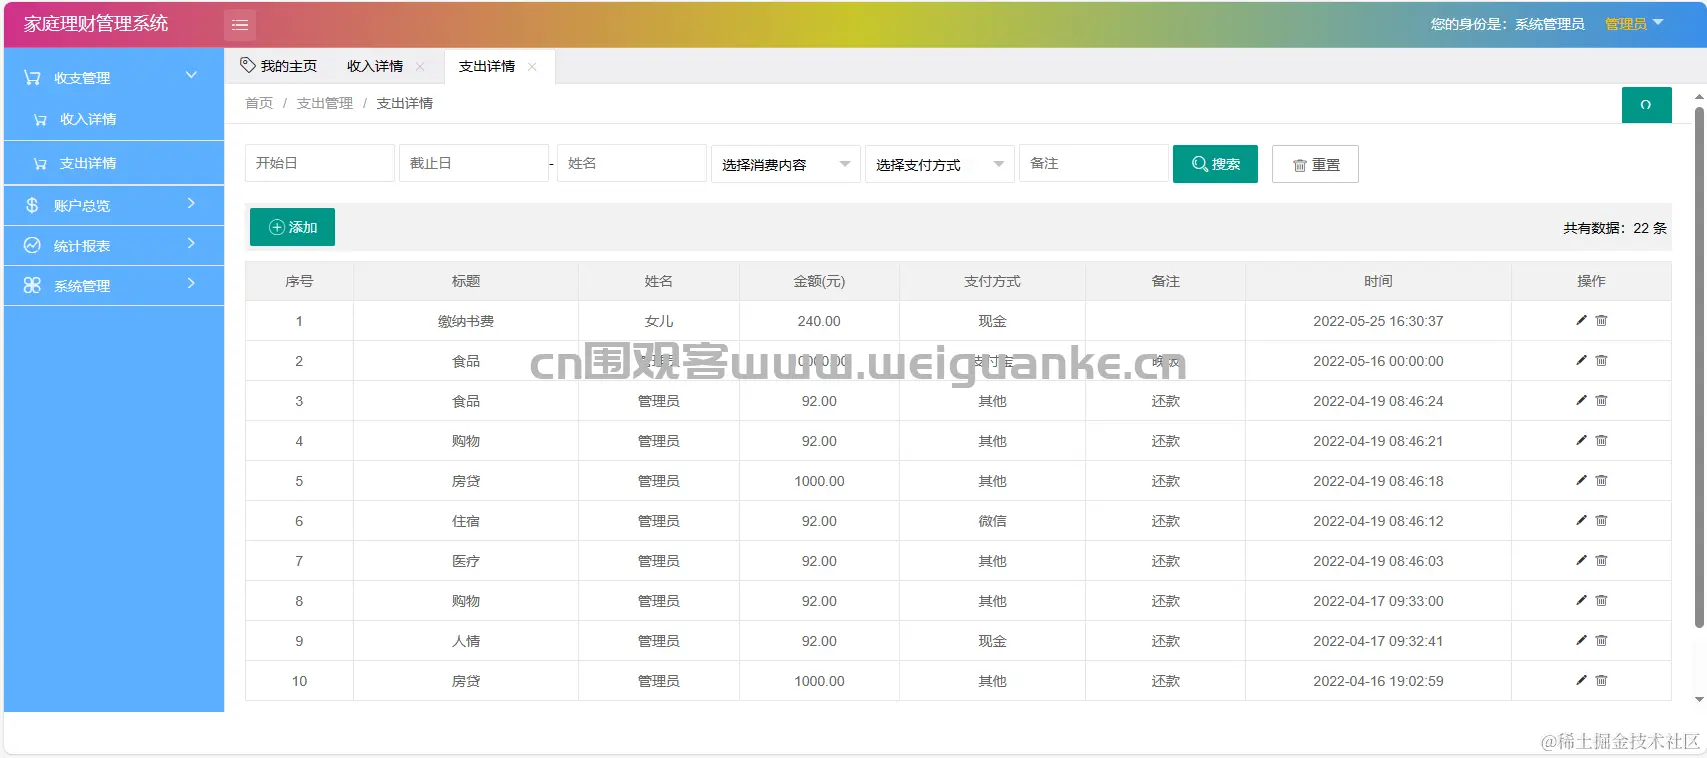Screen dimensions: 1707x758
Task: Focus the 姓名 input field
Action: 632,163
